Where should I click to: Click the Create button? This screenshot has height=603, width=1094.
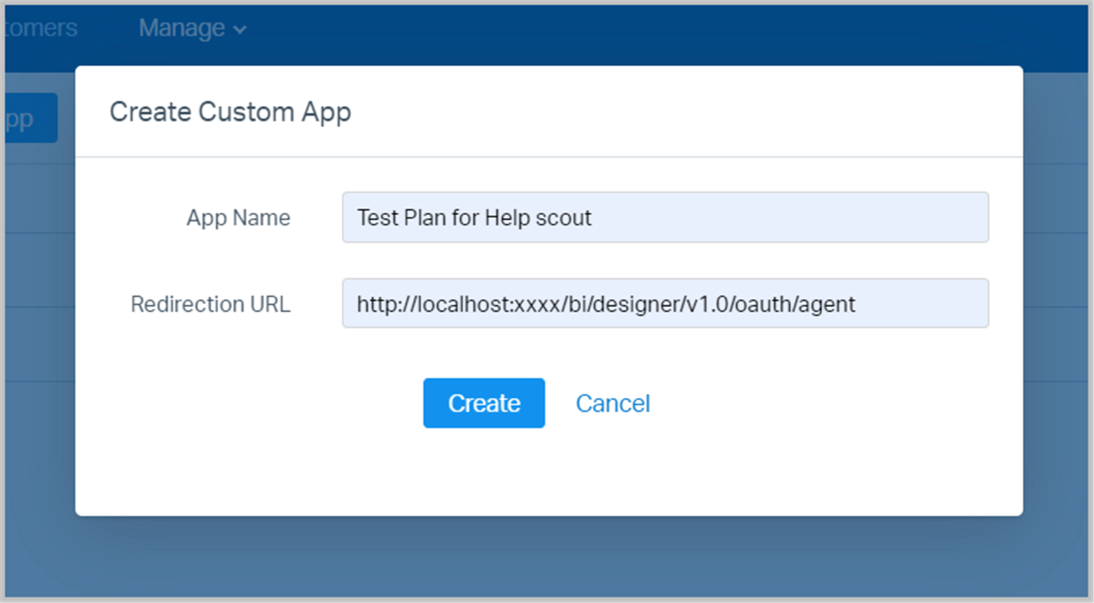pos(484,403)
